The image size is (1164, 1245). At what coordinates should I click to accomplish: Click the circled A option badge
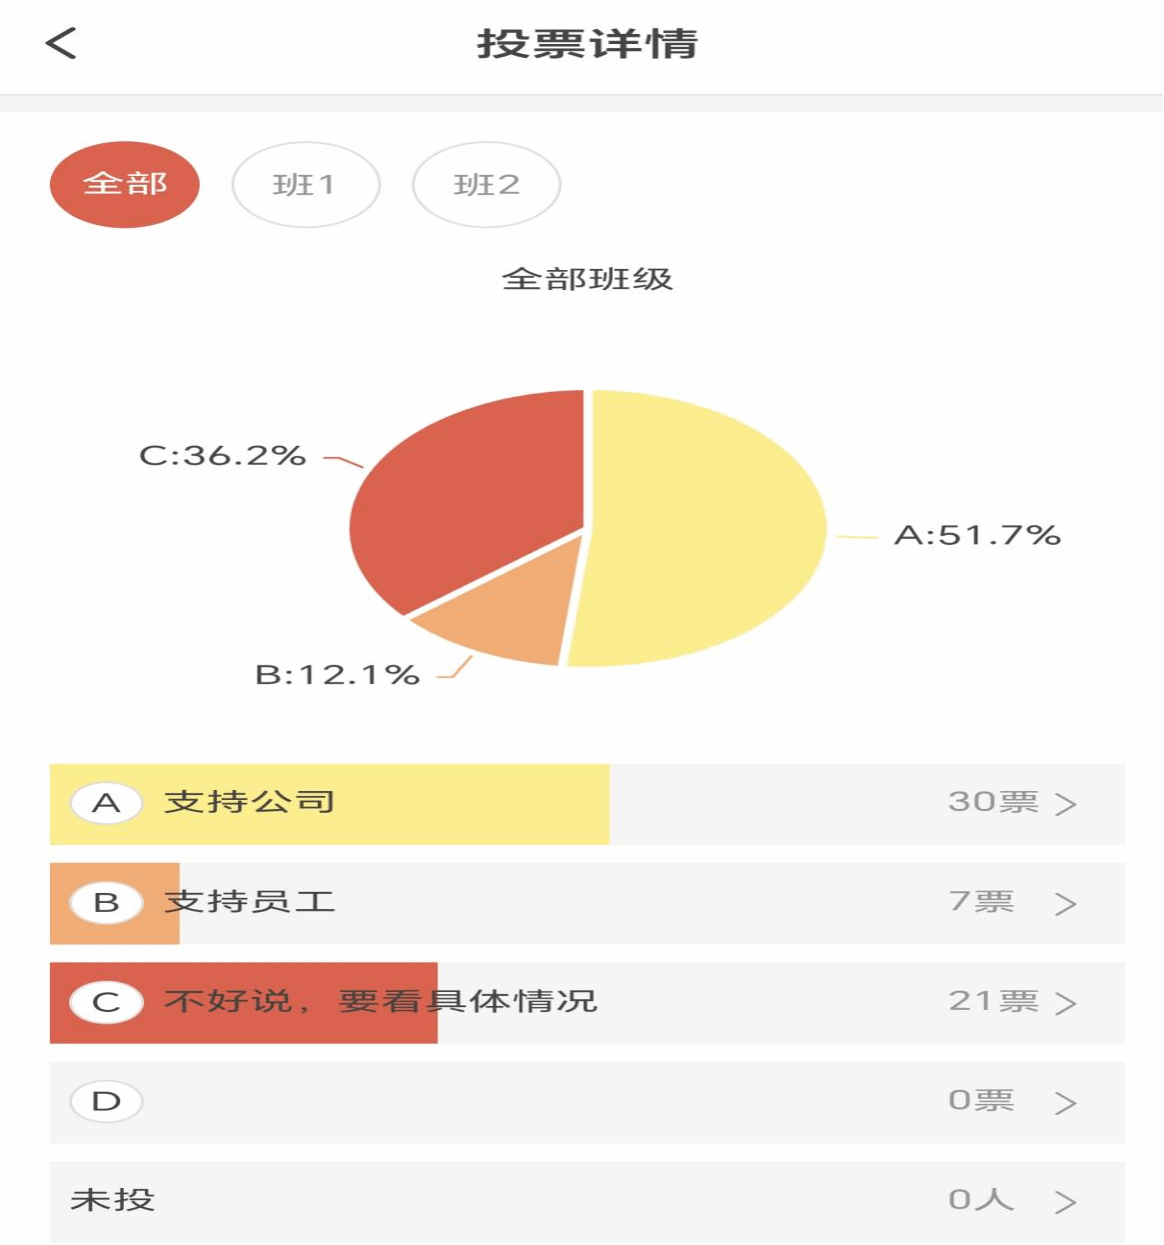tap(107, 803)
